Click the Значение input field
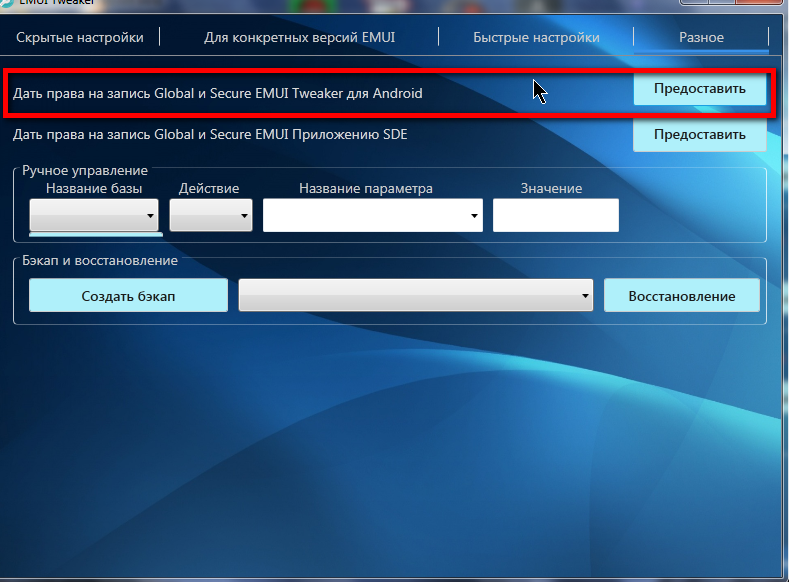Viewport: 789px width, 582px height. click(x=556, y=215)
